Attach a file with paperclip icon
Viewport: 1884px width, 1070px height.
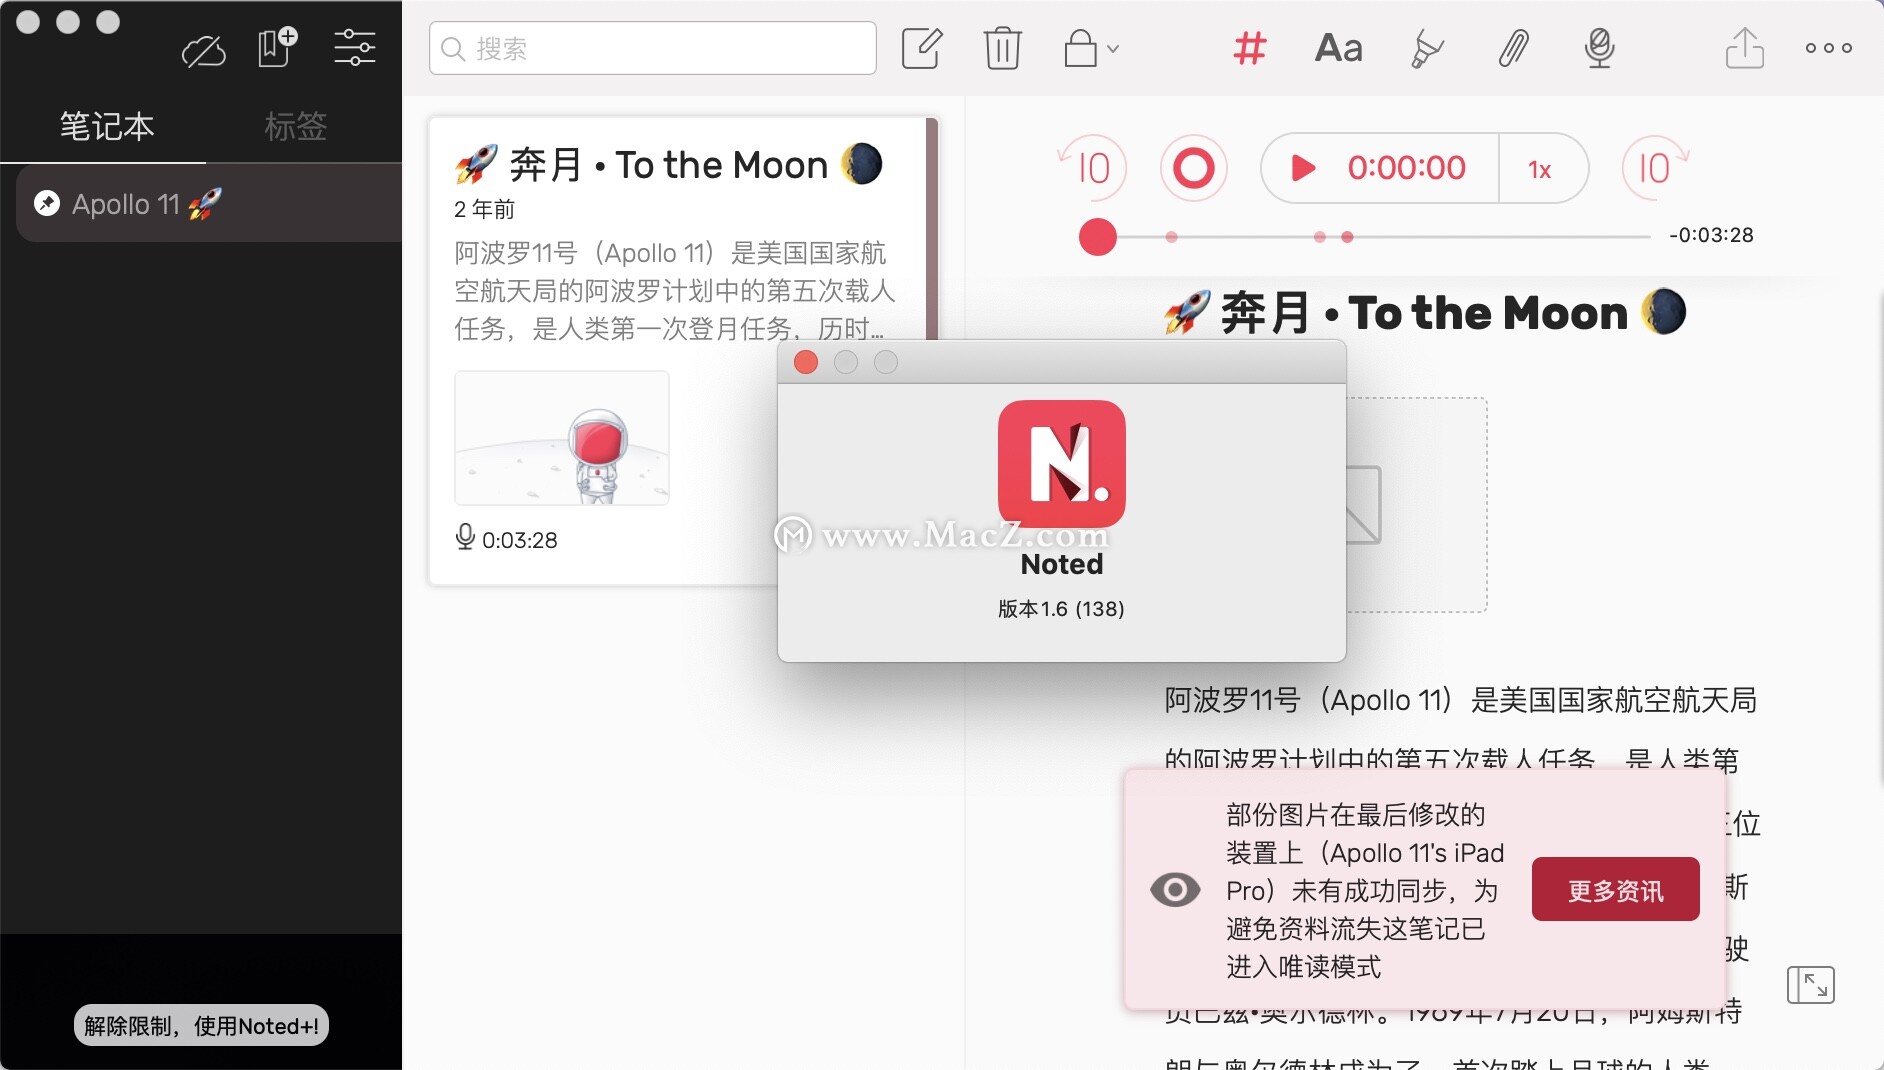(x=1513, y=48)
